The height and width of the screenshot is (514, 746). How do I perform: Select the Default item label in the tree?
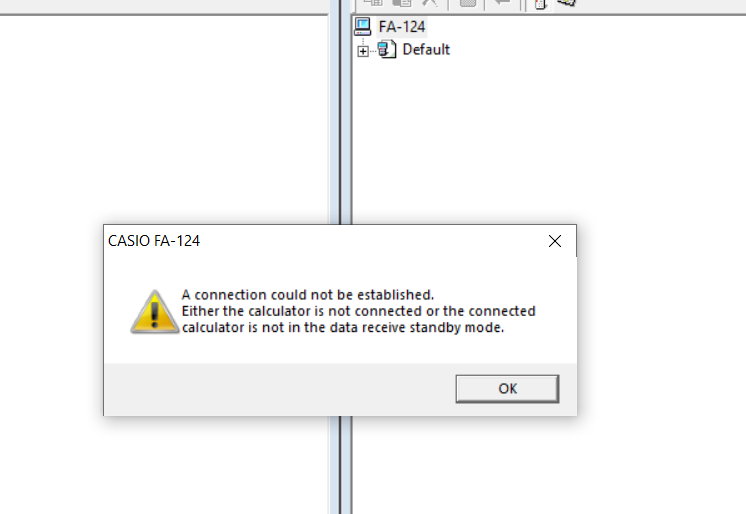tap(426, 49)
